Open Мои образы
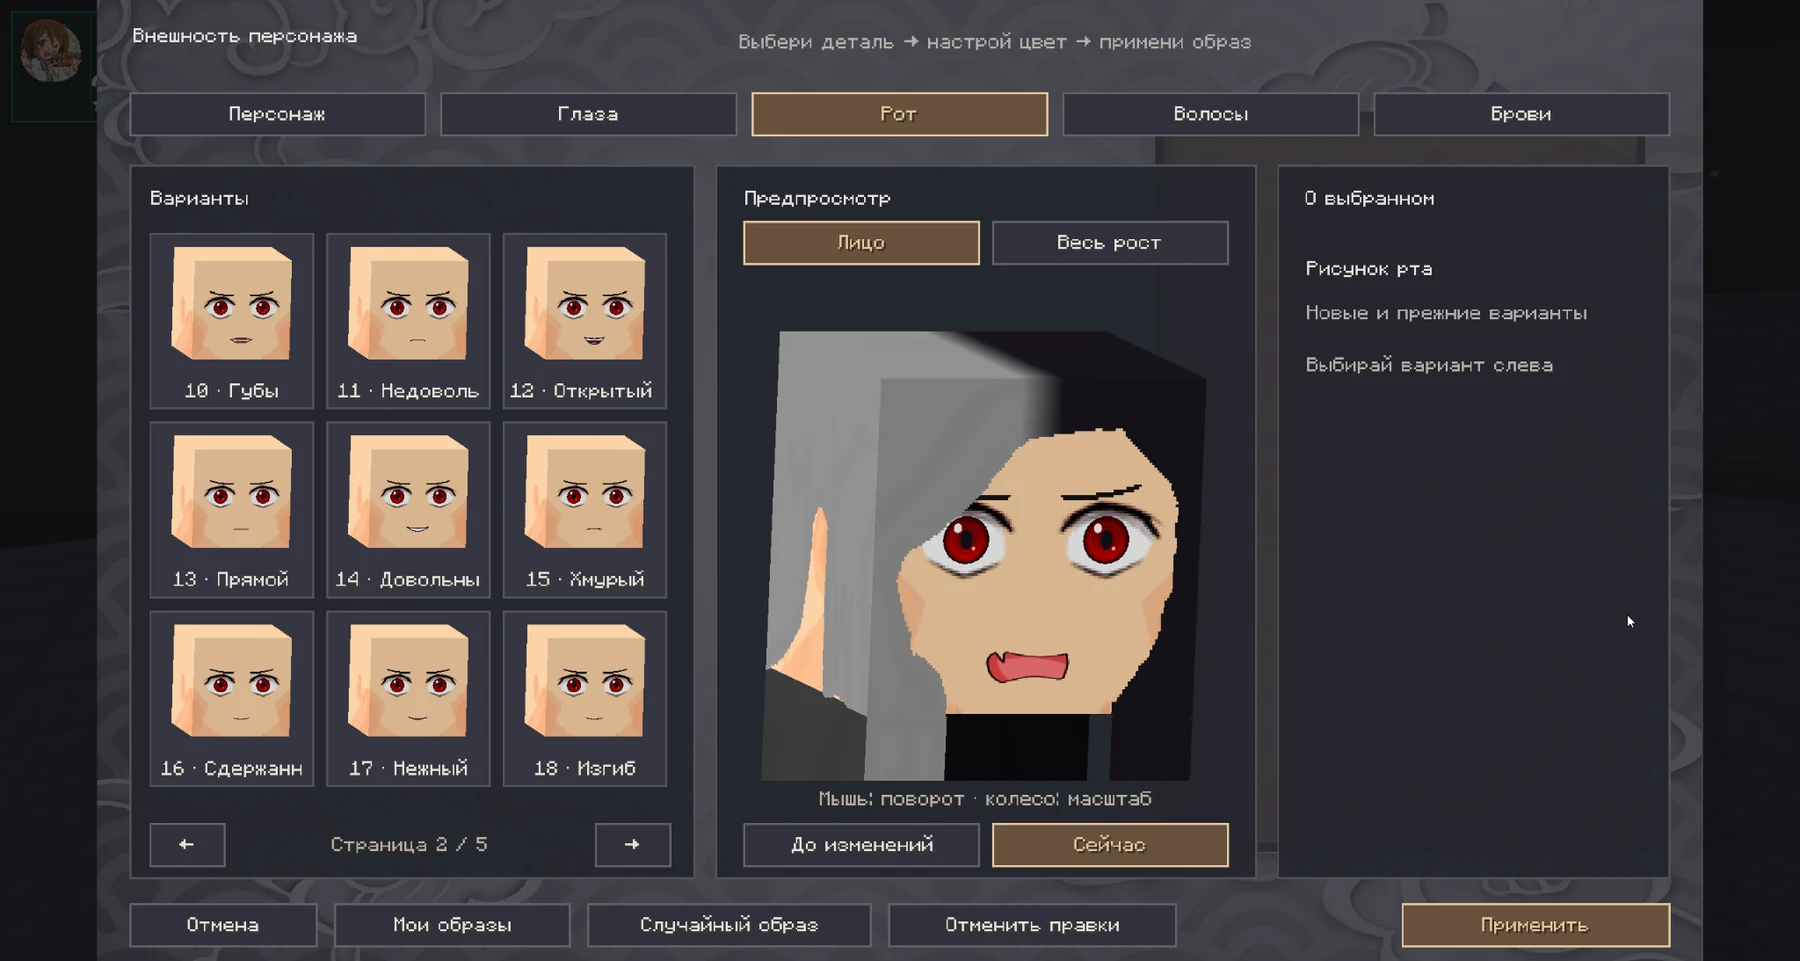 452,925
